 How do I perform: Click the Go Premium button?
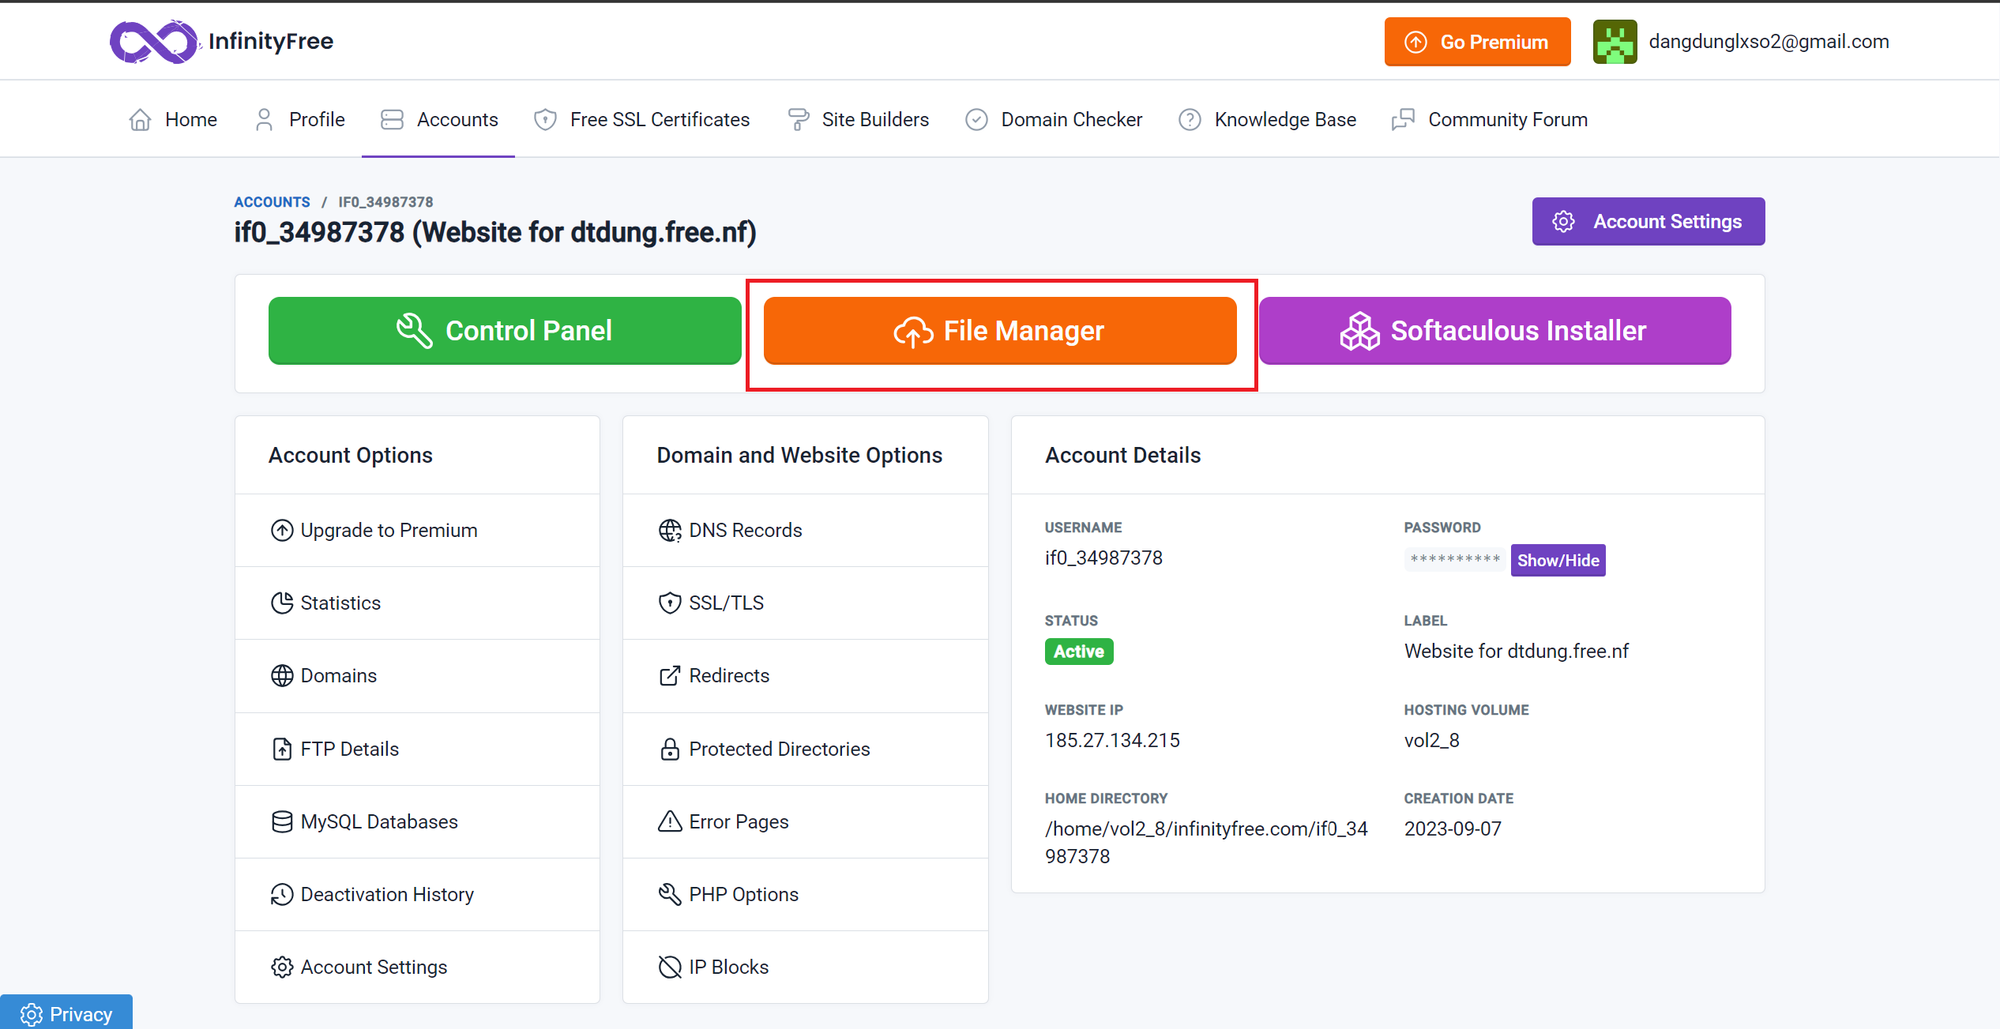[x=1477, y=42]
